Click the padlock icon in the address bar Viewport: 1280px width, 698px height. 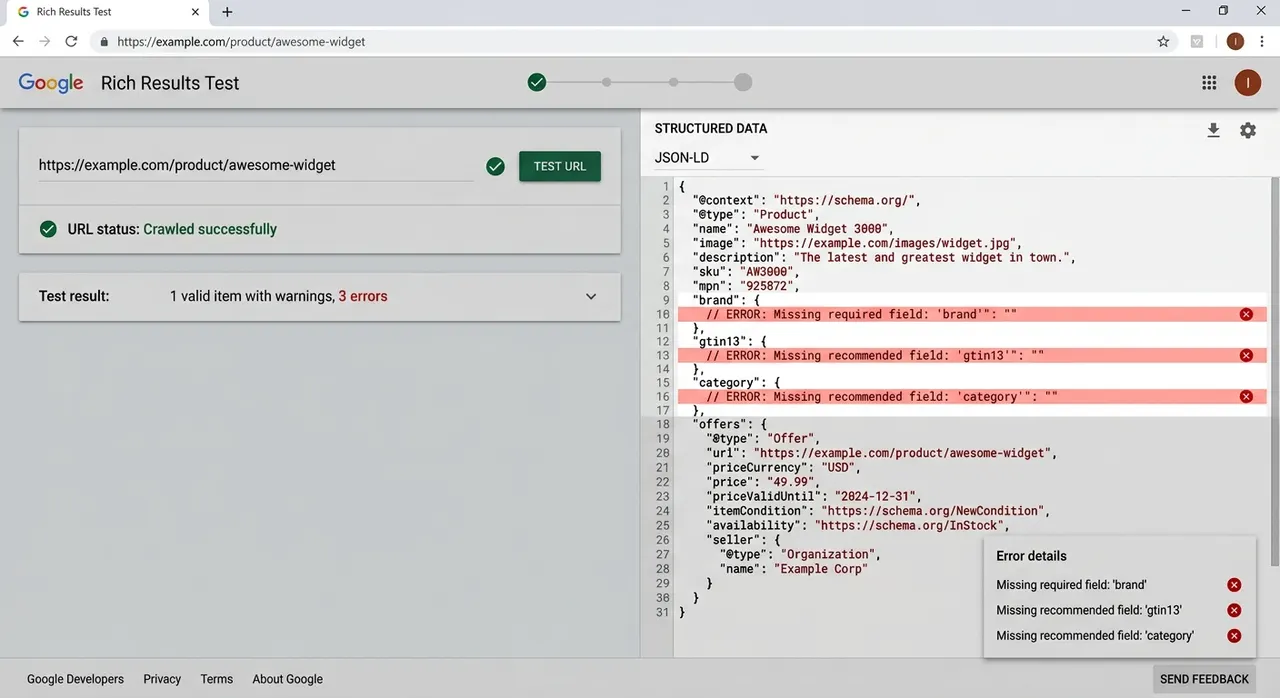click(104, 42)
